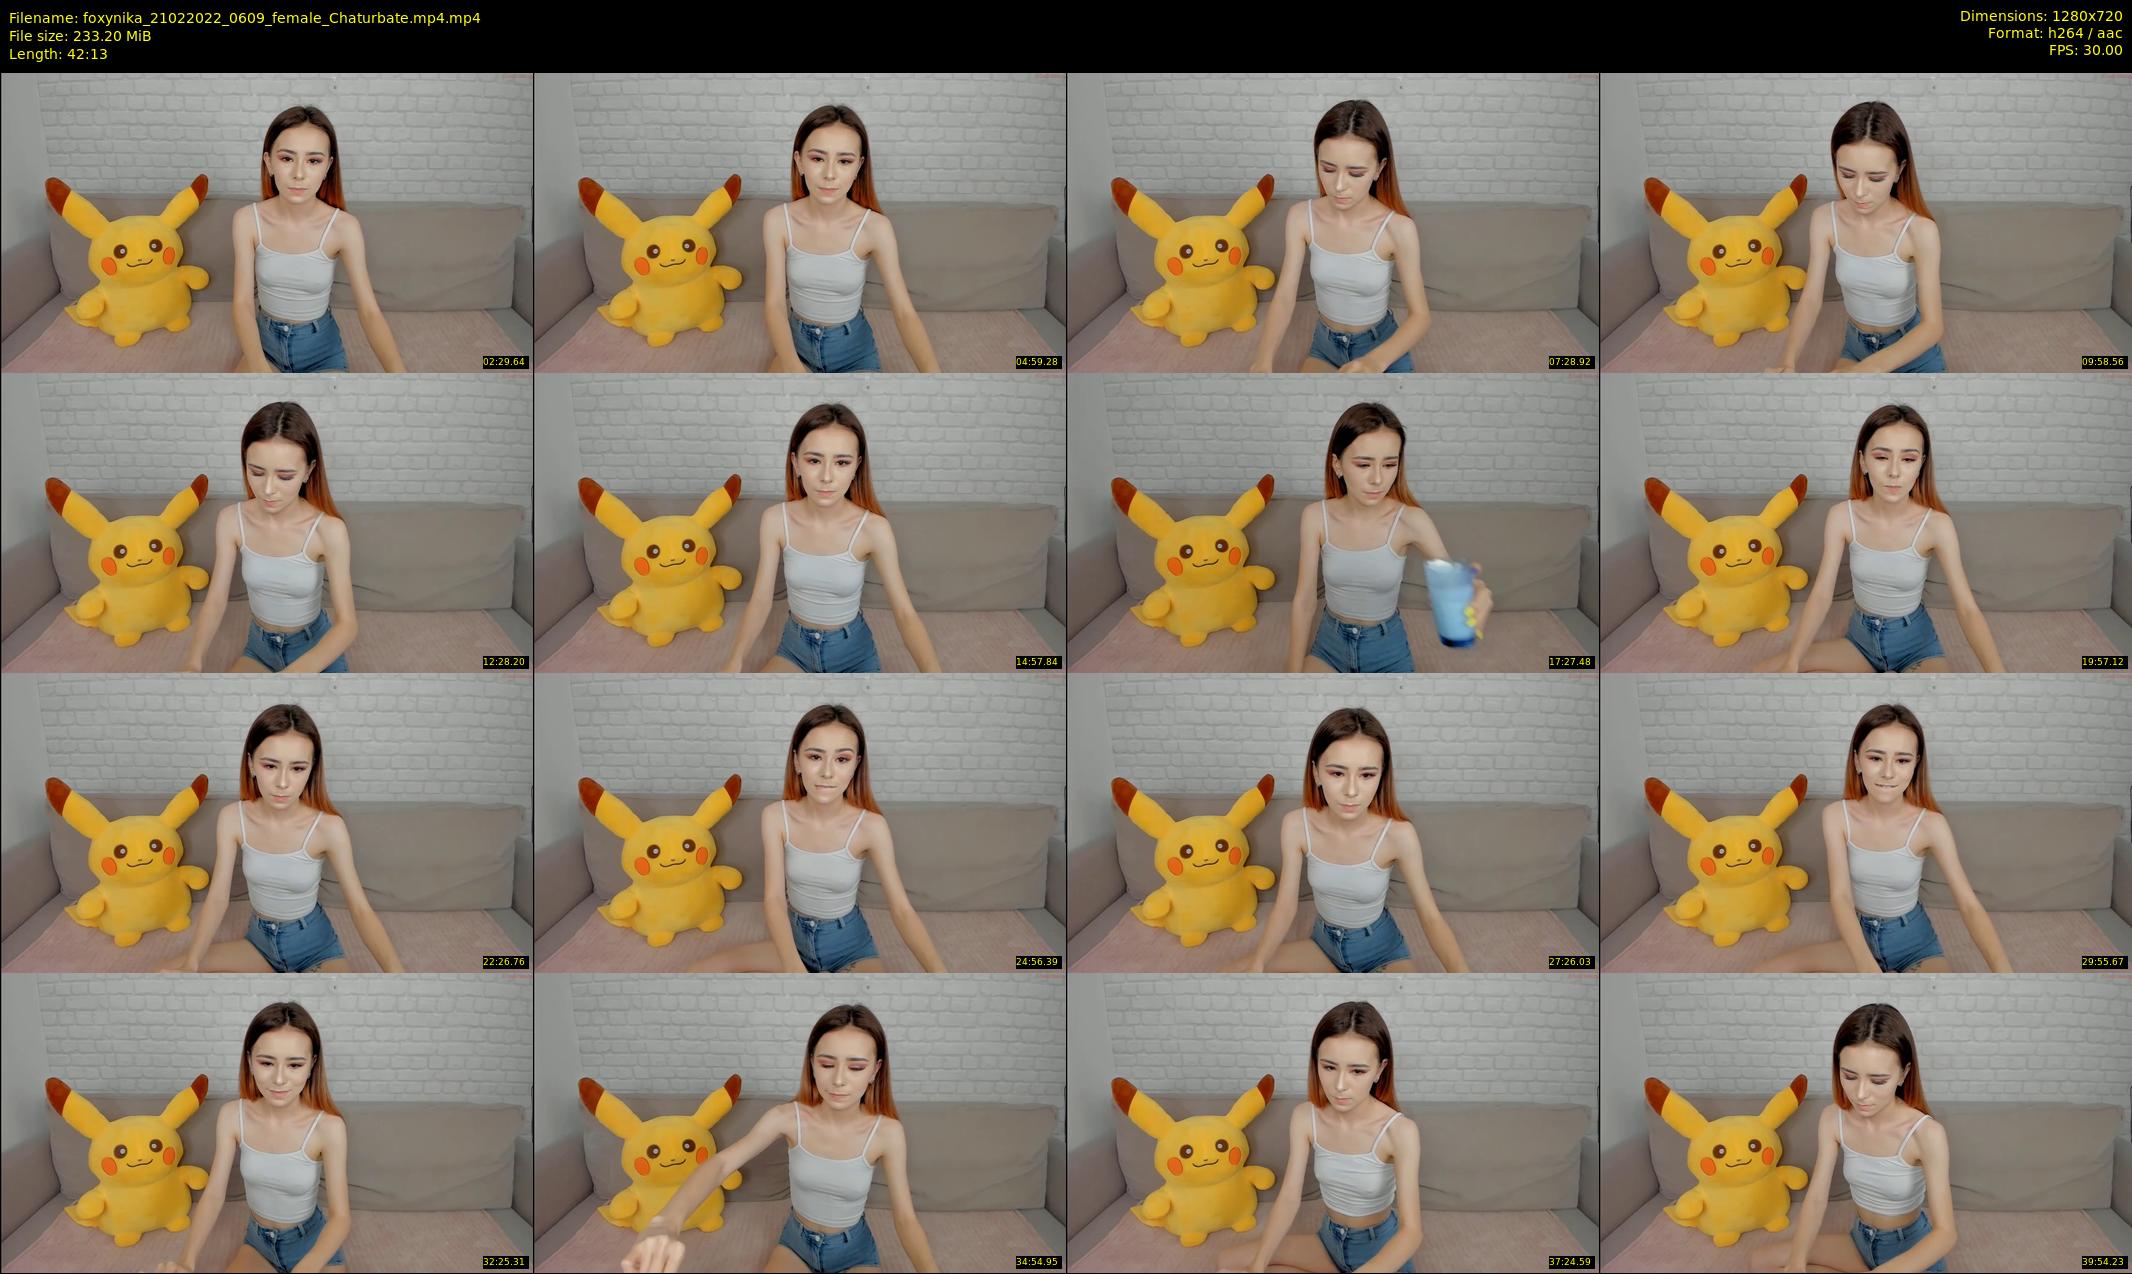The image size is (2132, 1274).
Task: Select the thumbnail at 12:28.20
Action: coord(267,522)
